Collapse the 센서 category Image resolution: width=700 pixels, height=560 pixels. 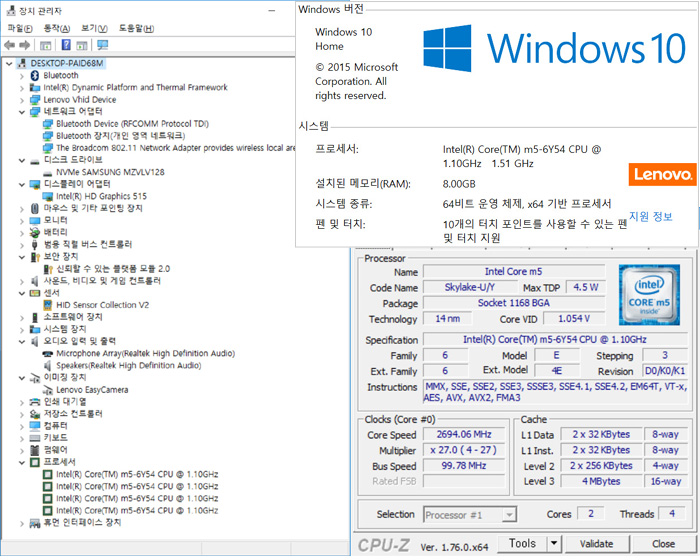click(22, 293)
